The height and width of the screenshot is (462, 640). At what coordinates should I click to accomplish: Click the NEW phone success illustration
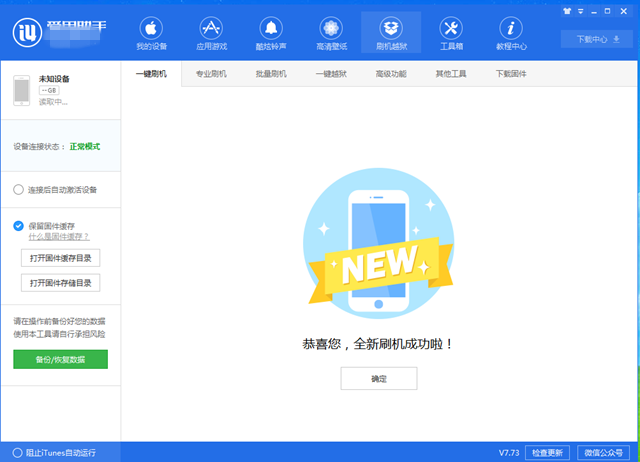[x=379, y=243]
